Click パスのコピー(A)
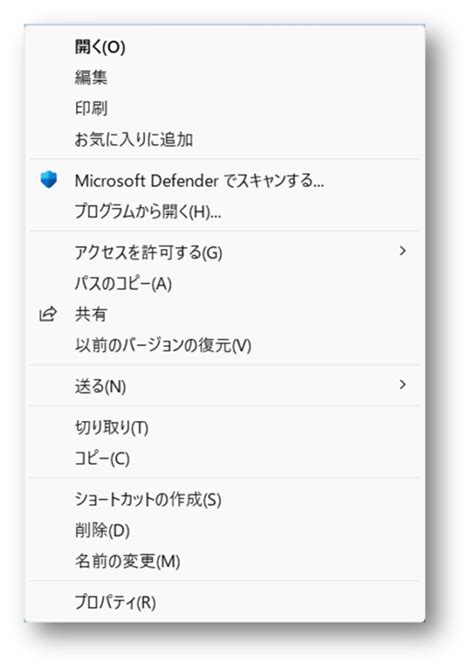This screenshot has height=671, width=474. [x=225, y=283]
